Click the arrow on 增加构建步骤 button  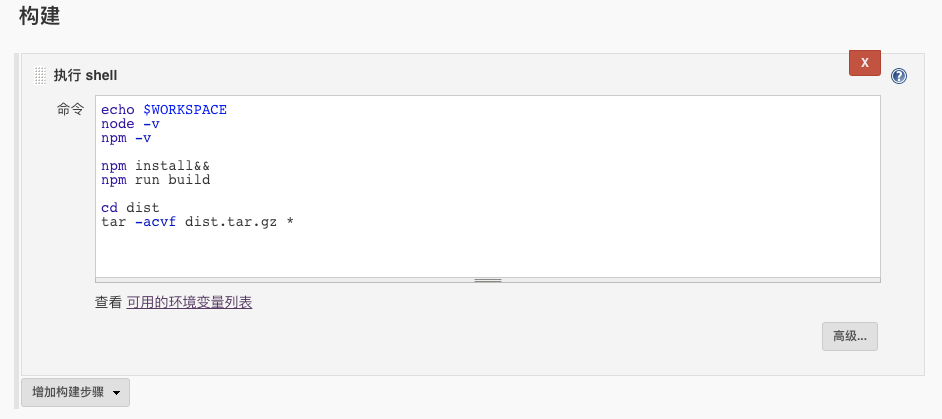pos(117,393)
